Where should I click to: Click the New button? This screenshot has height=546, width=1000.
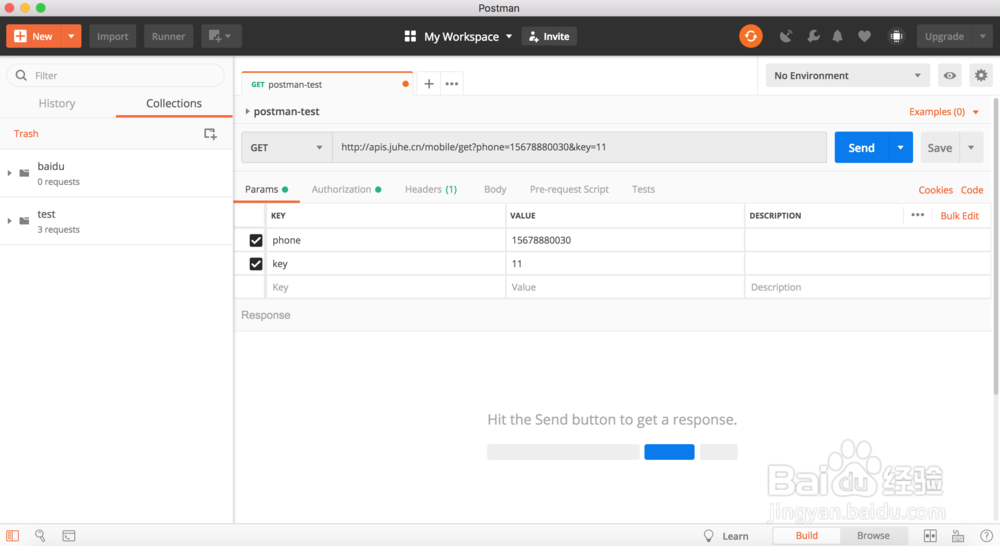click(33, 36)
